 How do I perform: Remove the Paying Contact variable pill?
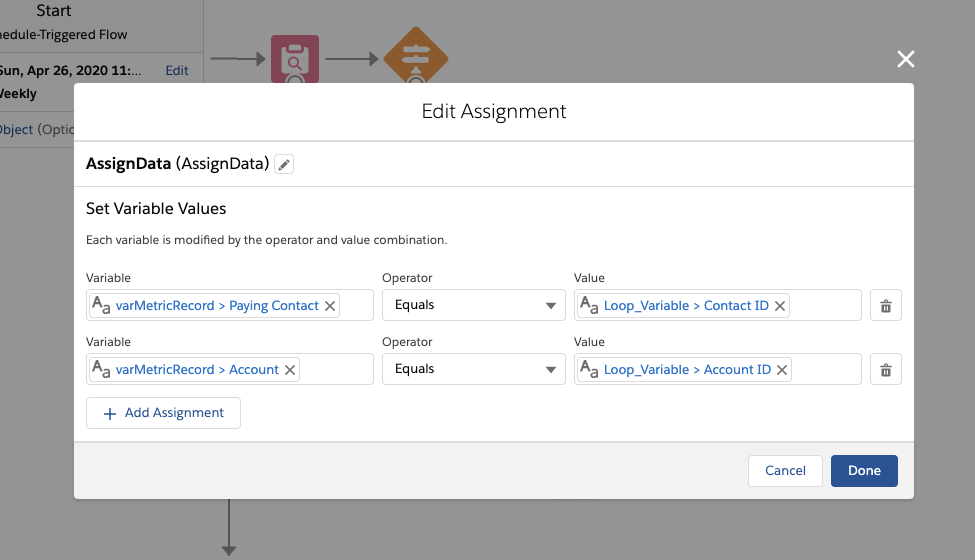click(x=330, y=306)
